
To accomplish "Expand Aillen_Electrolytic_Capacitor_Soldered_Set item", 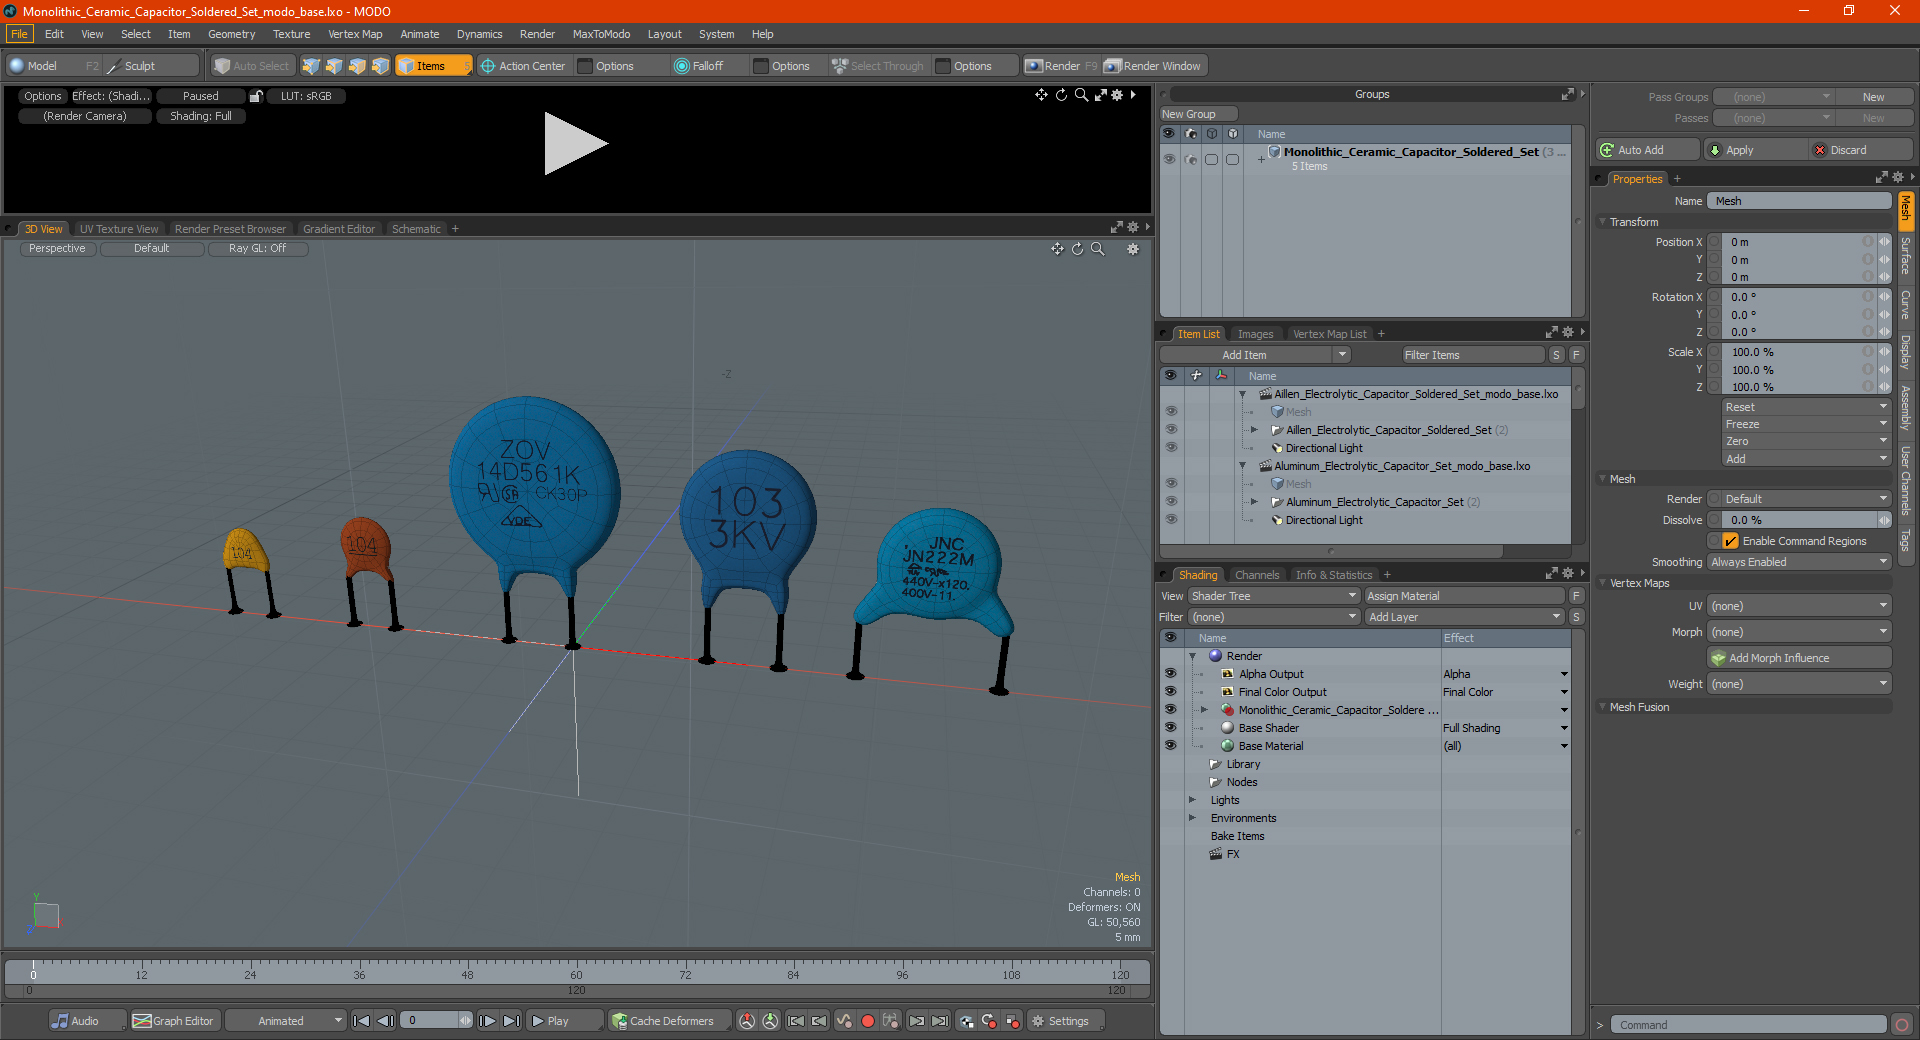I will click(1254, 430).
